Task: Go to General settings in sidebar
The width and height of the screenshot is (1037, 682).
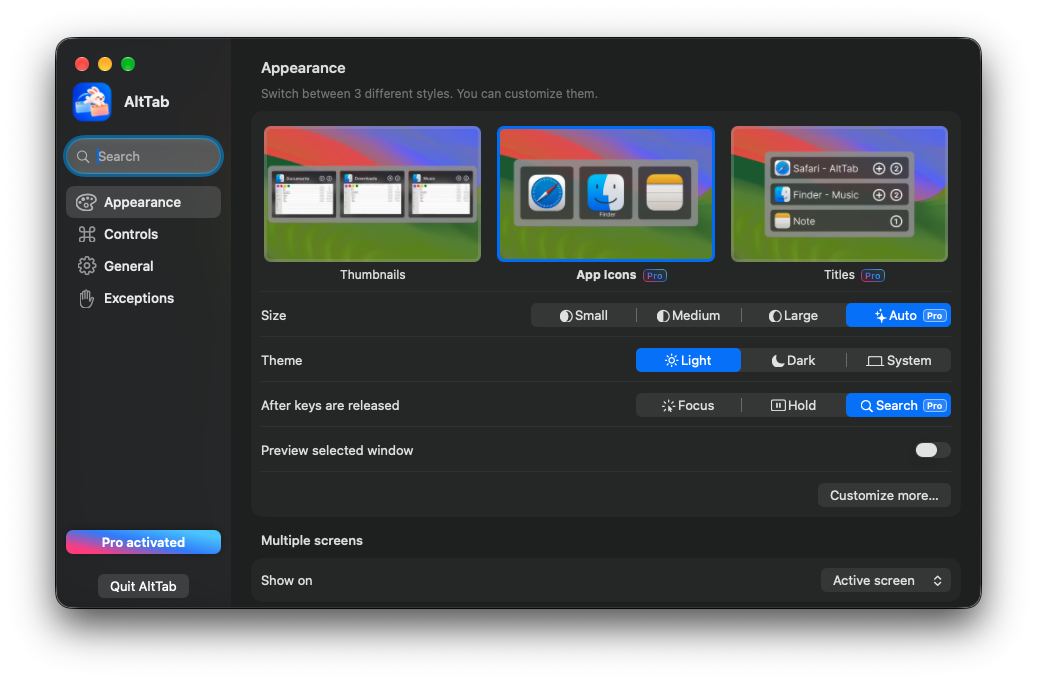Action: click(x=144, y=266)
